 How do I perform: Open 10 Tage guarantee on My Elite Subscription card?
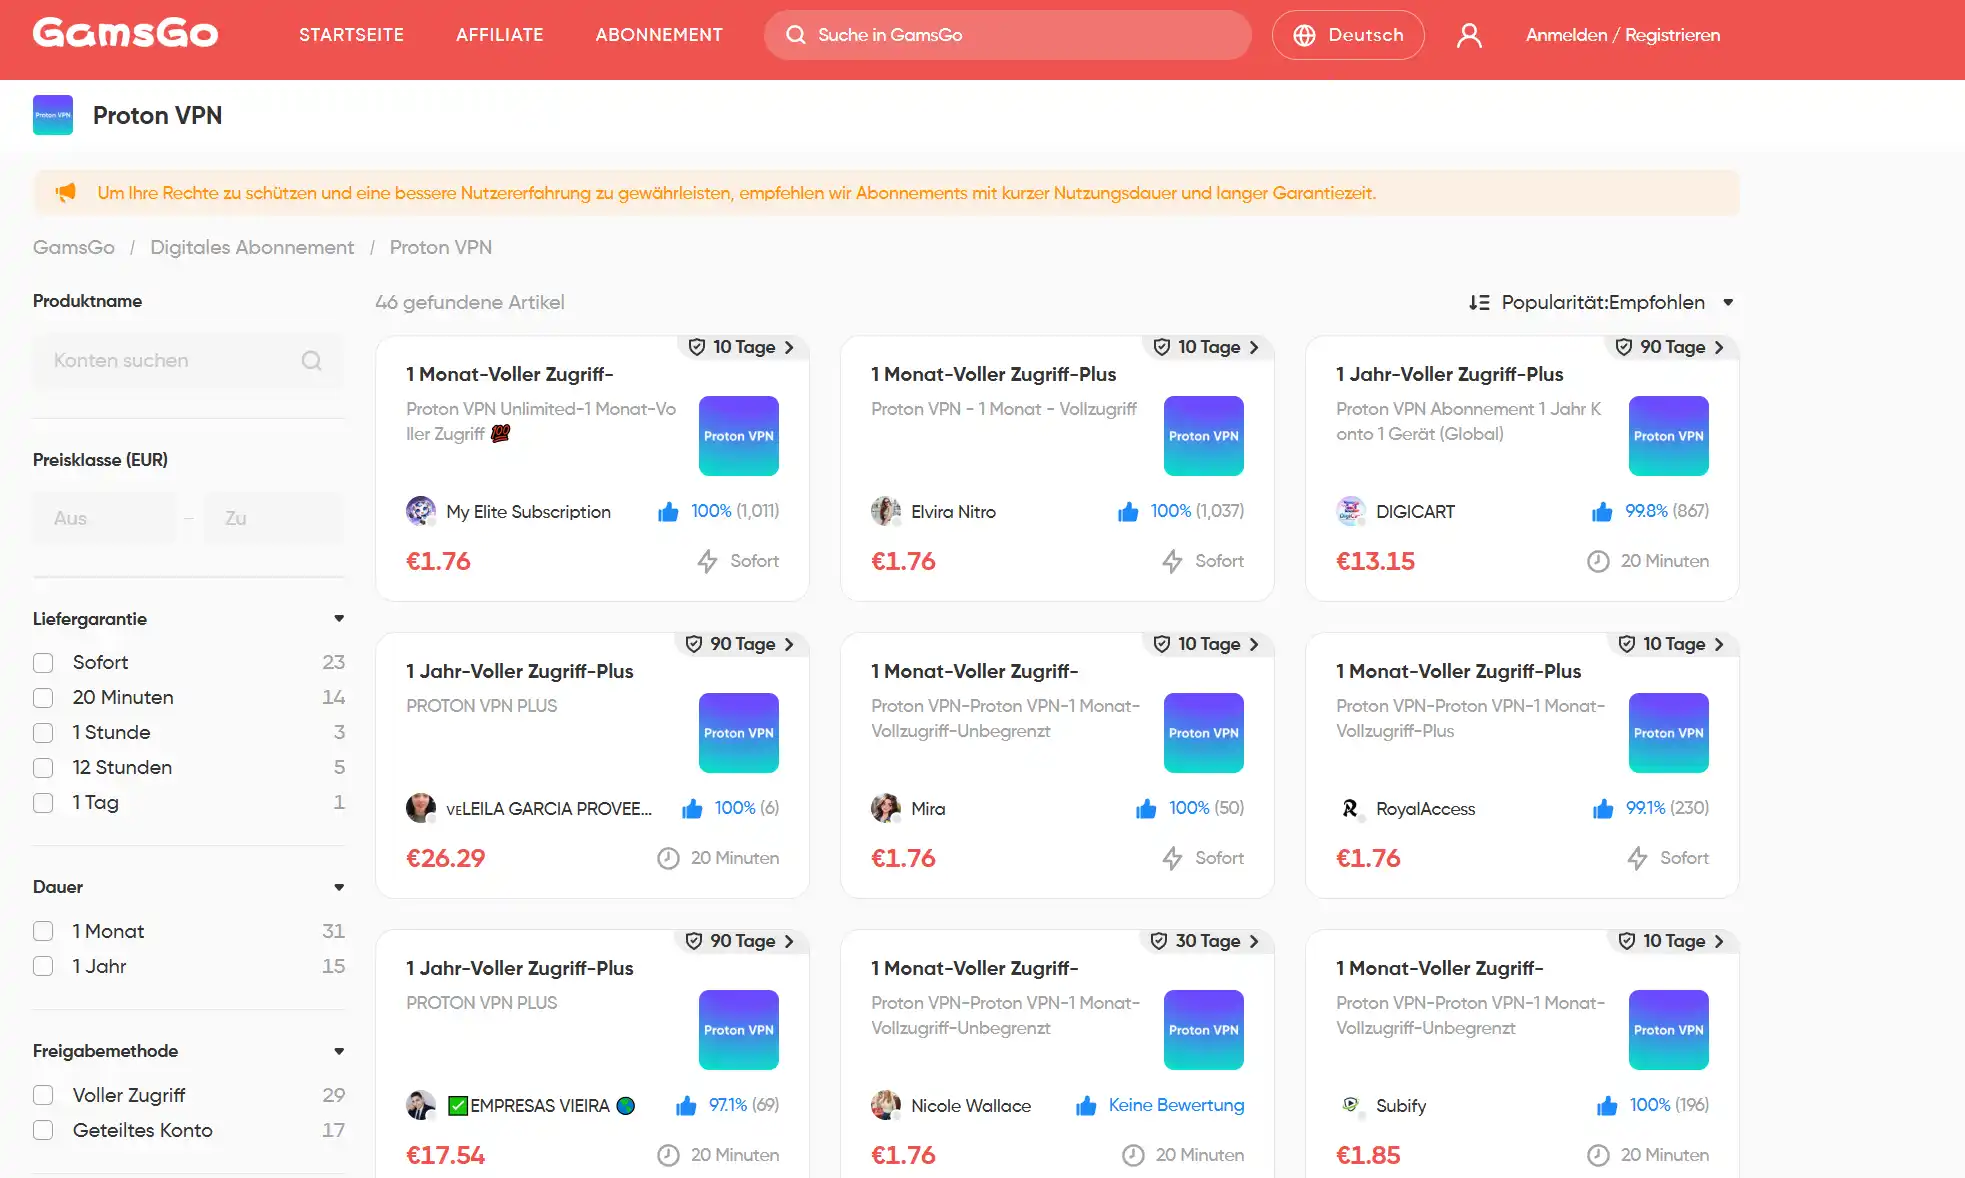742,347
